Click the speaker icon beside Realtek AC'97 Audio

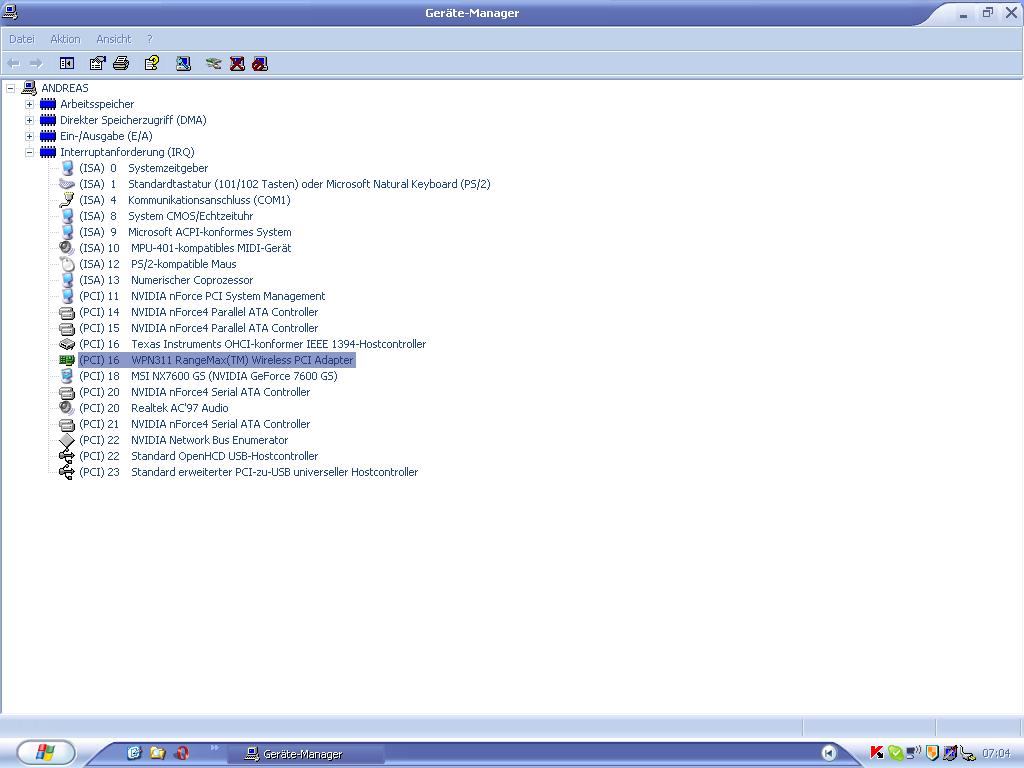(x=67, y=408)
